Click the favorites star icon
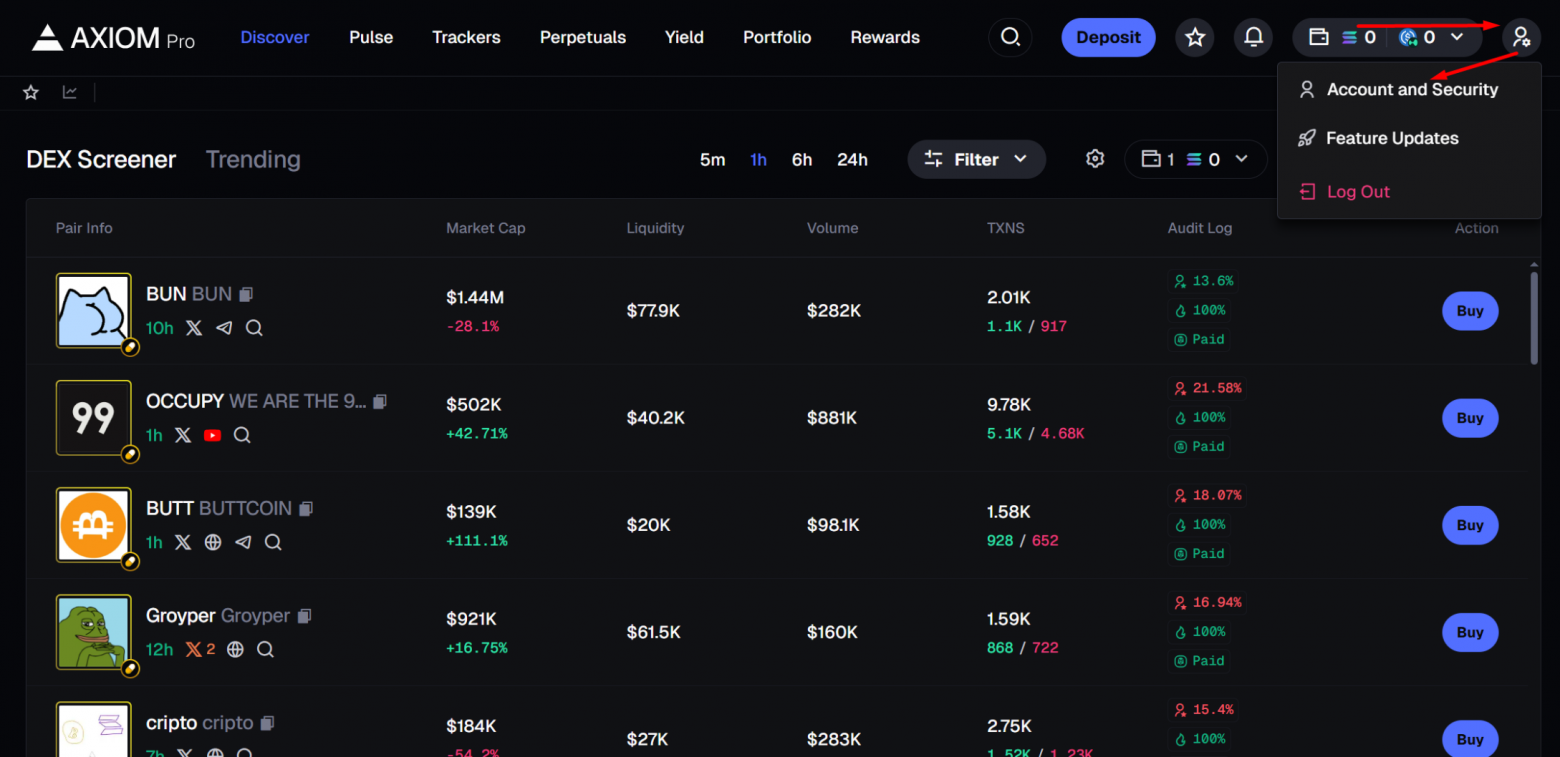The width and height of the screenshot is (1560, 757). coord(1194,37)
